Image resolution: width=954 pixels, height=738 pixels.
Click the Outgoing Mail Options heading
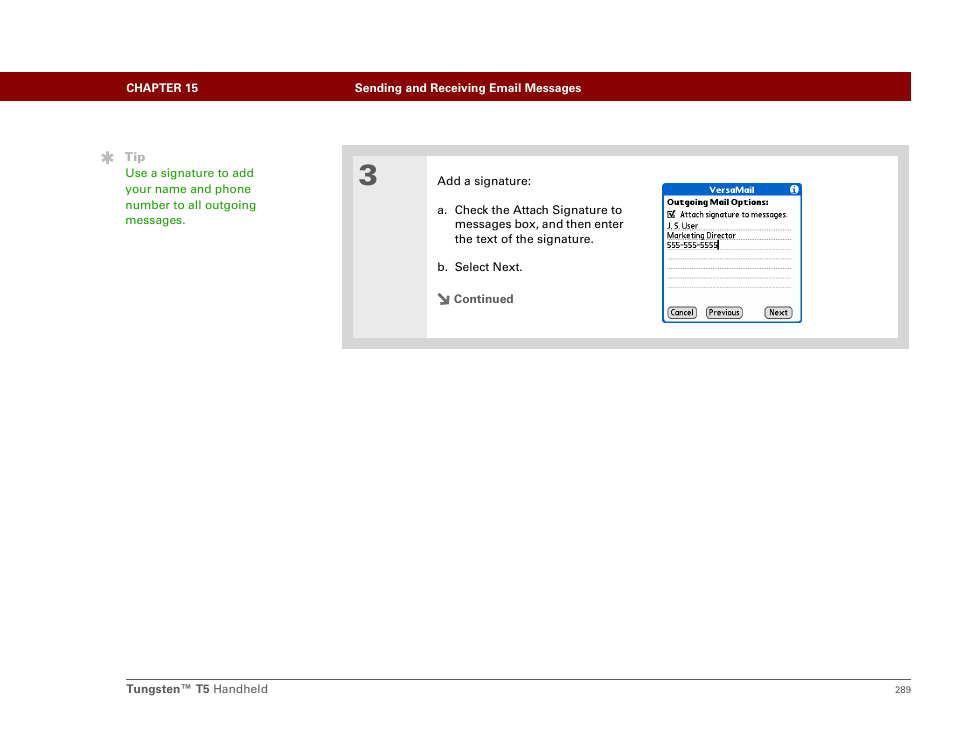(x=717, y=202)
